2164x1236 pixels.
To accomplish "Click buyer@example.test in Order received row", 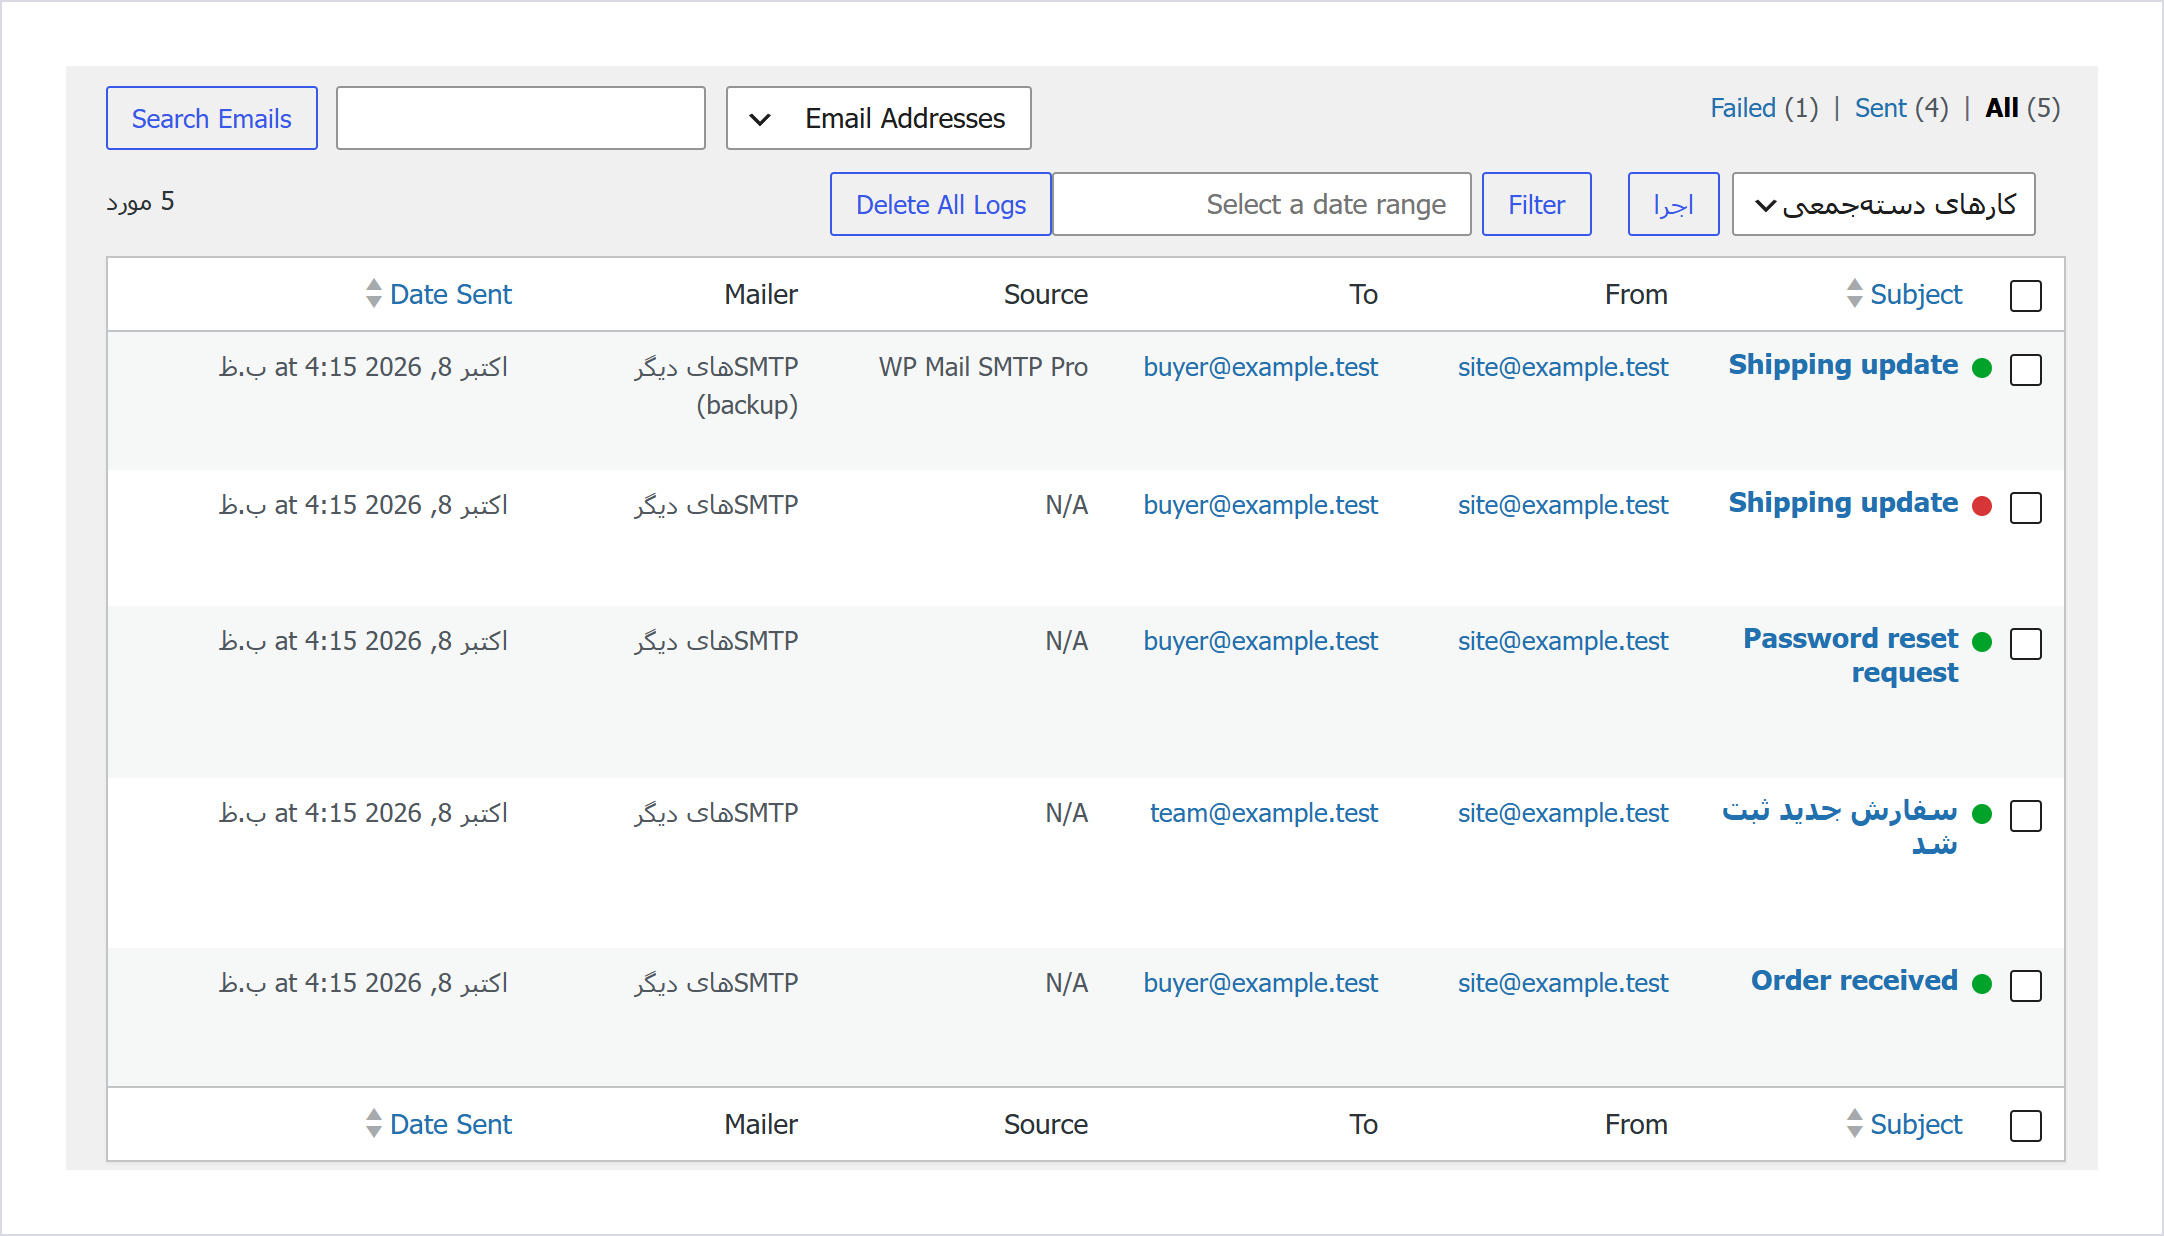I will coord(1261,983).
